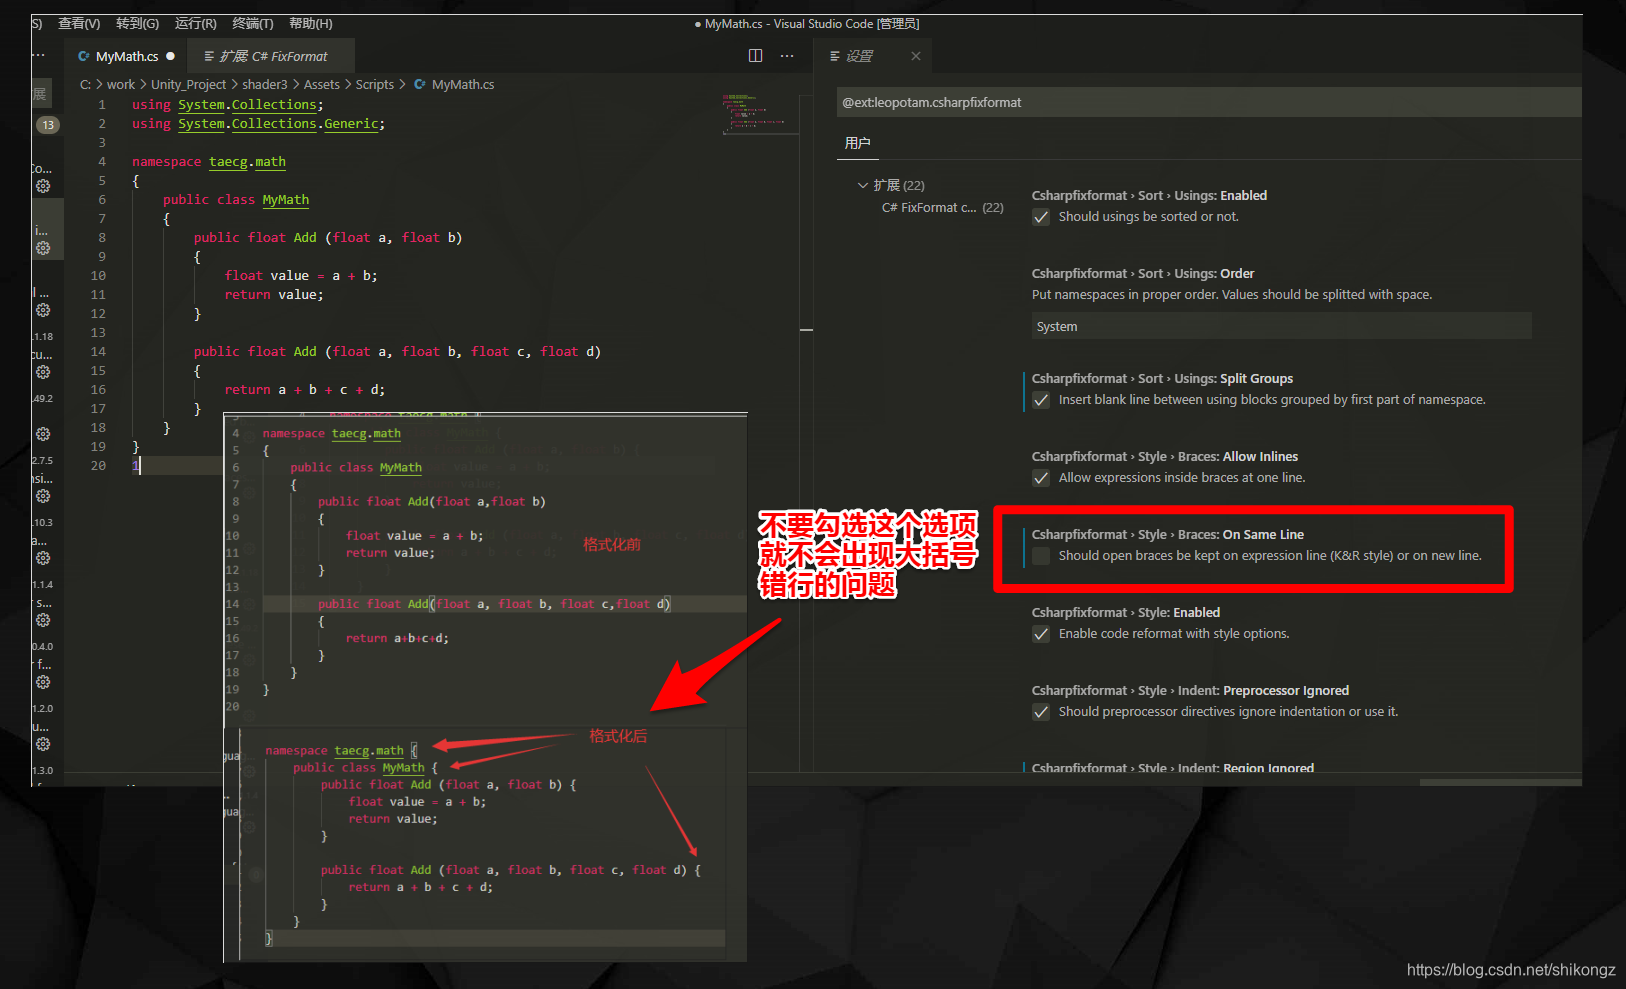
Task: Click the C# file icon in breadcrumb
Action: coord(420,85)
